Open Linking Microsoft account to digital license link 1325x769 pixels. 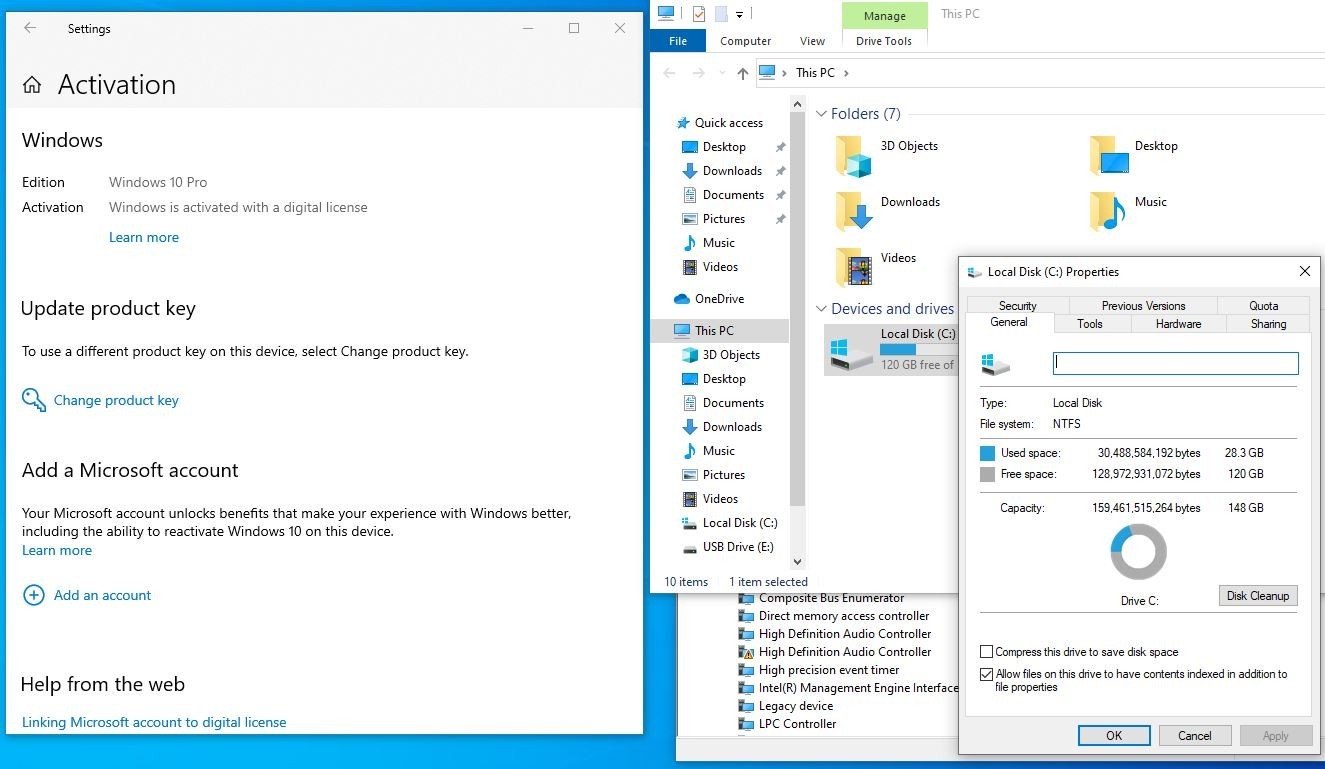pyautogui.click(x=154, y=722)
